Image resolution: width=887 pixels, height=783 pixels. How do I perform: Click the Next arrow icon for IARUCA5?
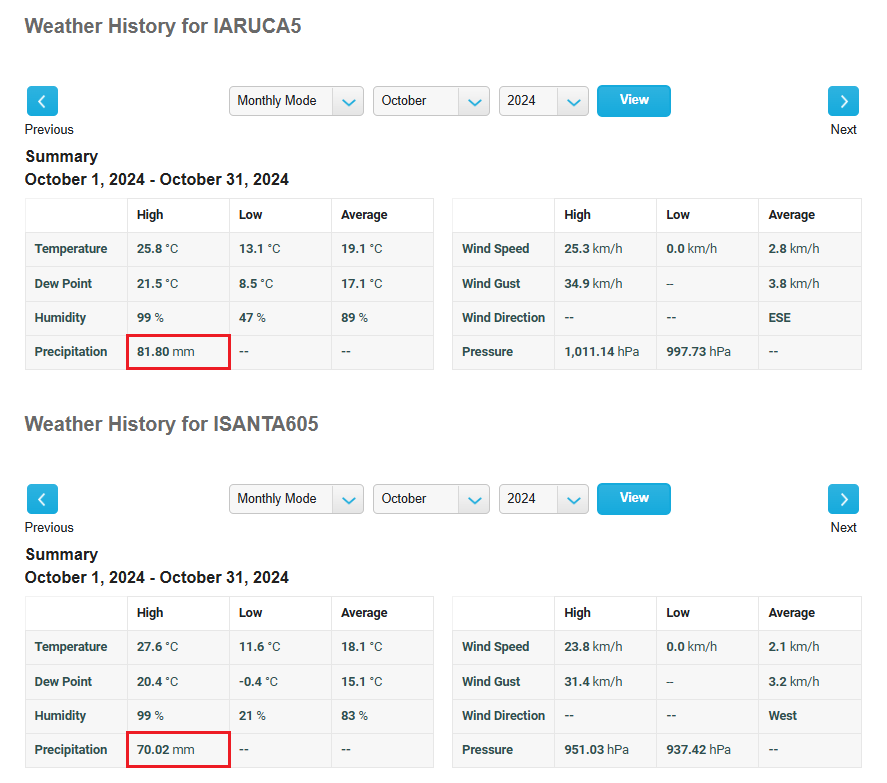click(843, 101)
